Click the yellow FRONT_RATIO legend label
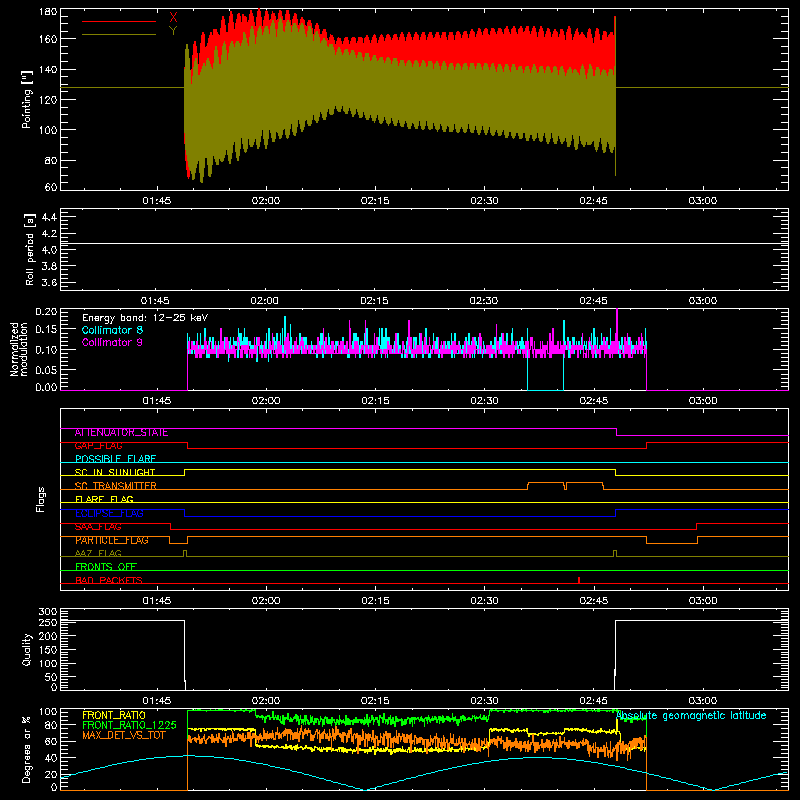Viewport: 800px width, 800px height. tap(114, 715)
